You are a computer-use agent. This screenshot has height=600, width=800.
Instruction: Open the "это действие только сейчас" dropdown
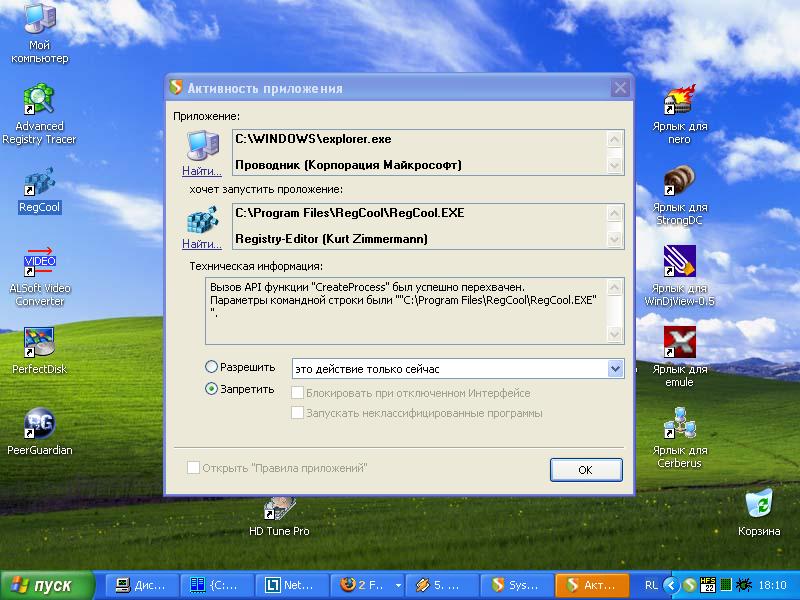(x=617, y=368)
